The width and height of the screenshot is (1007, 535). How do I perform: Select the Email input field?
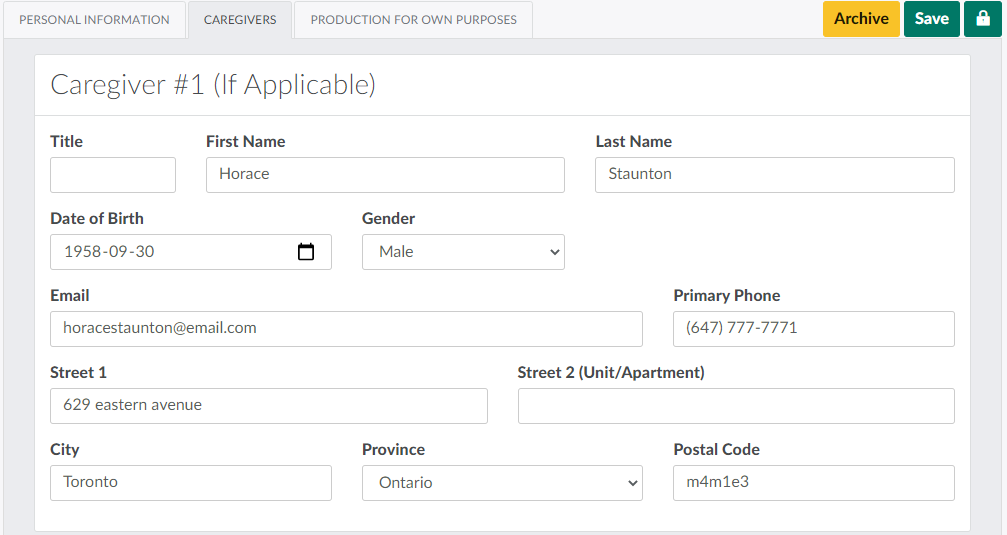(346, 329)
